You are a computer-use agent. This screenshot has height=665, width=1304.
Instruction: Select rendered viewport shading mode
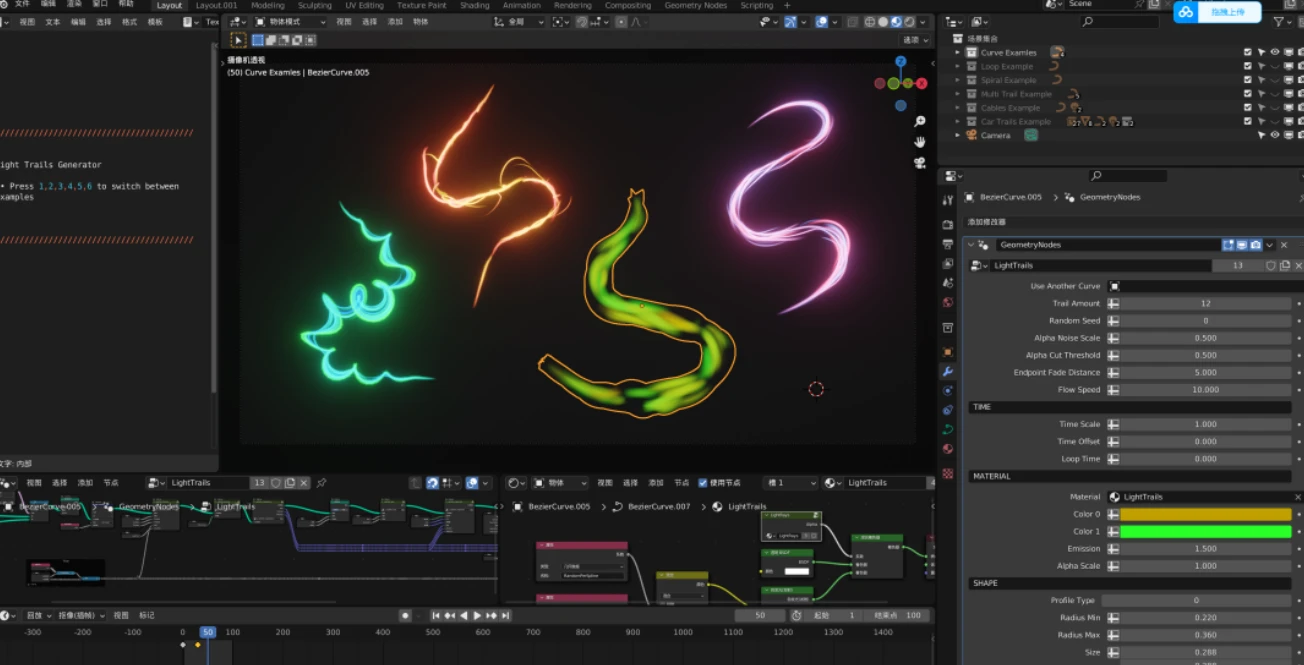coord(909,21)
